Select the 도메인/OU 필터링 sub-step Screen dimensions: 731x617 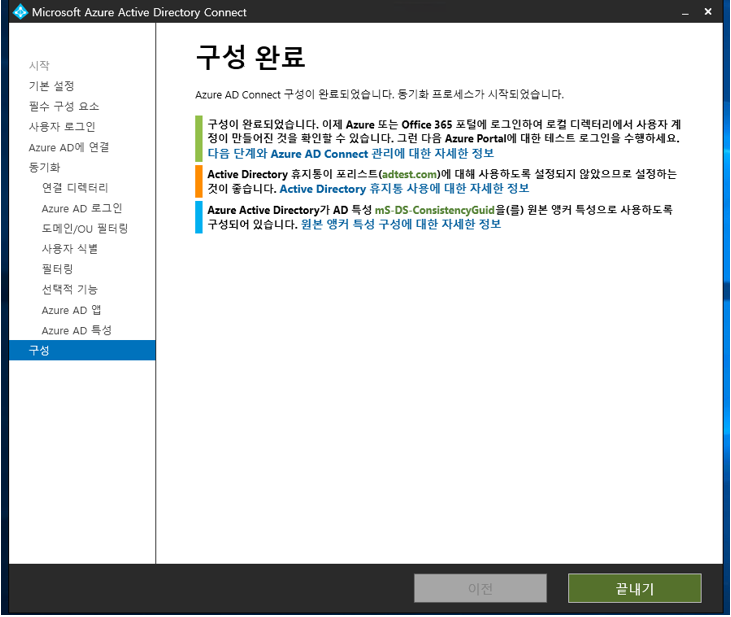click(85, 229)
